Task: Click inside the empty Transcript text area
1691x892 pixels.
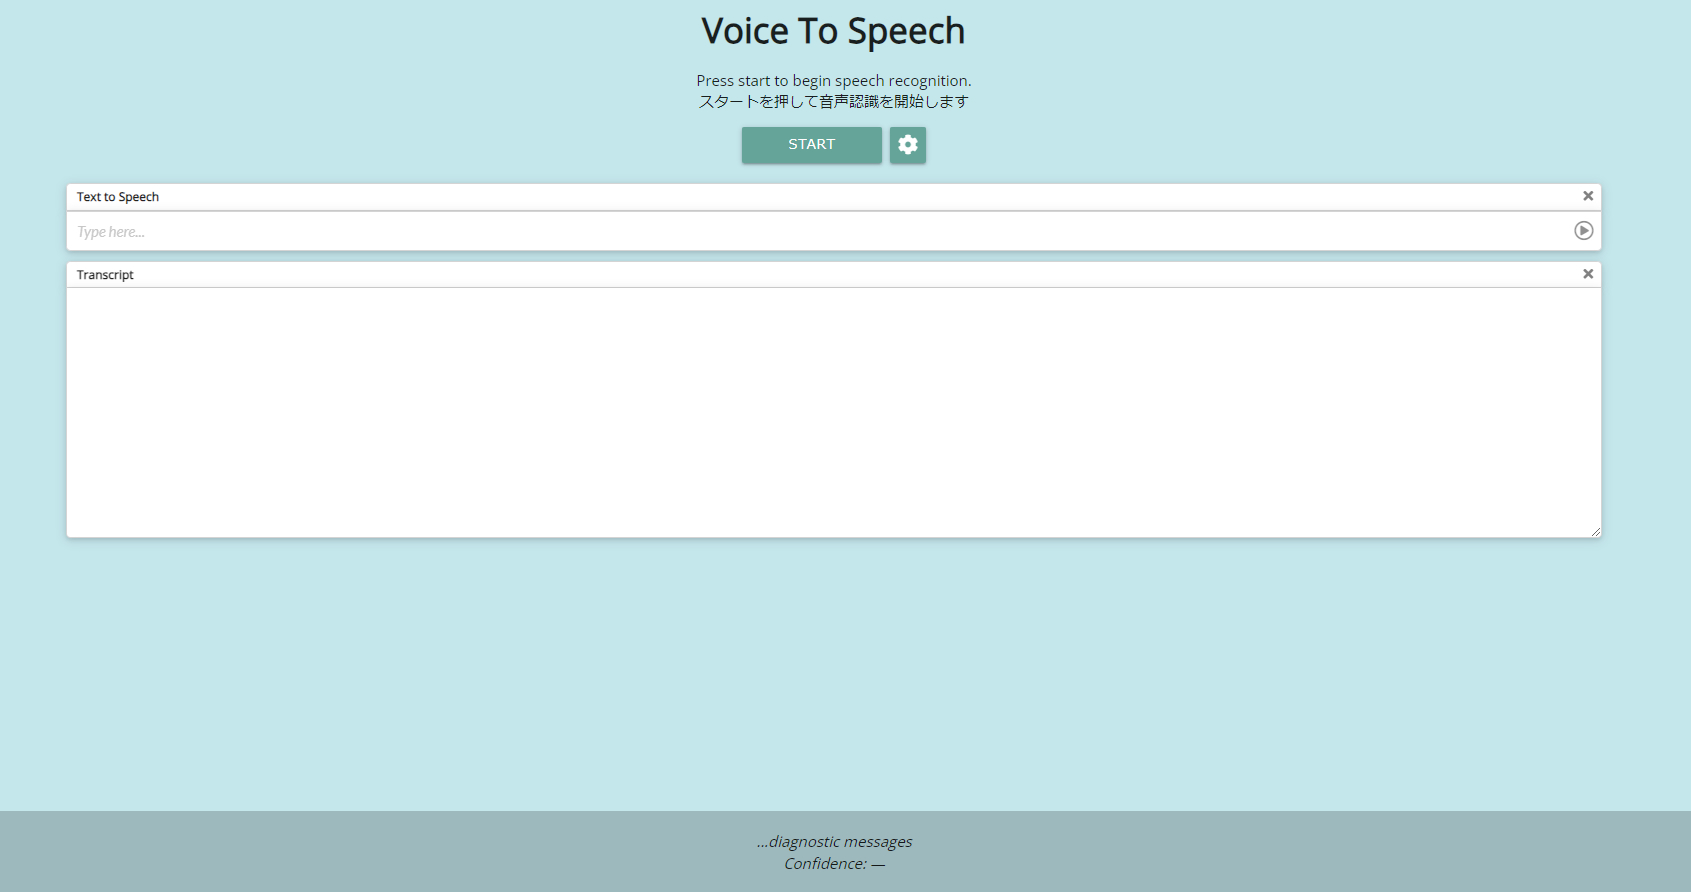Action: point(833,412)
